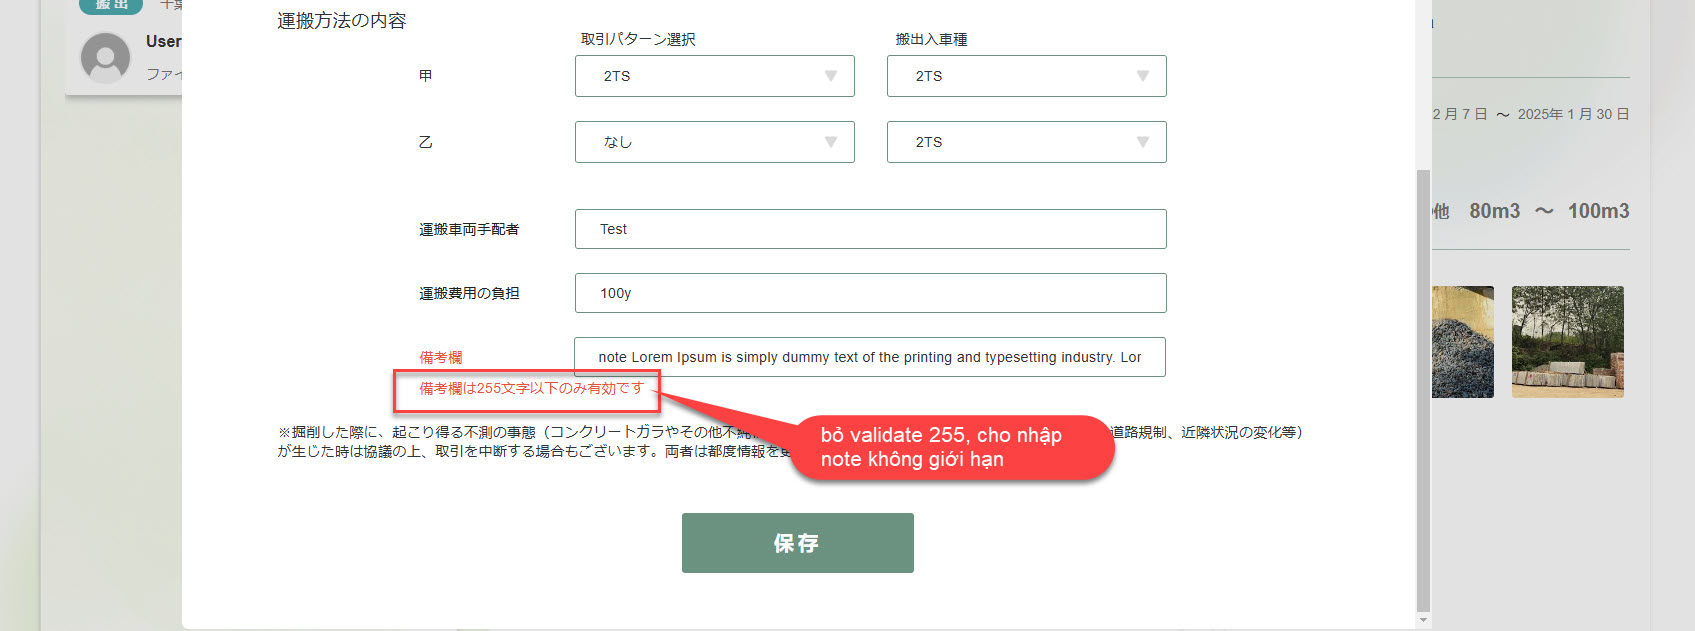This screenshot has height=631, width=1695.
Task: Open the stone blocks photo thumbnail
Action: click(x=1567, y=342)
